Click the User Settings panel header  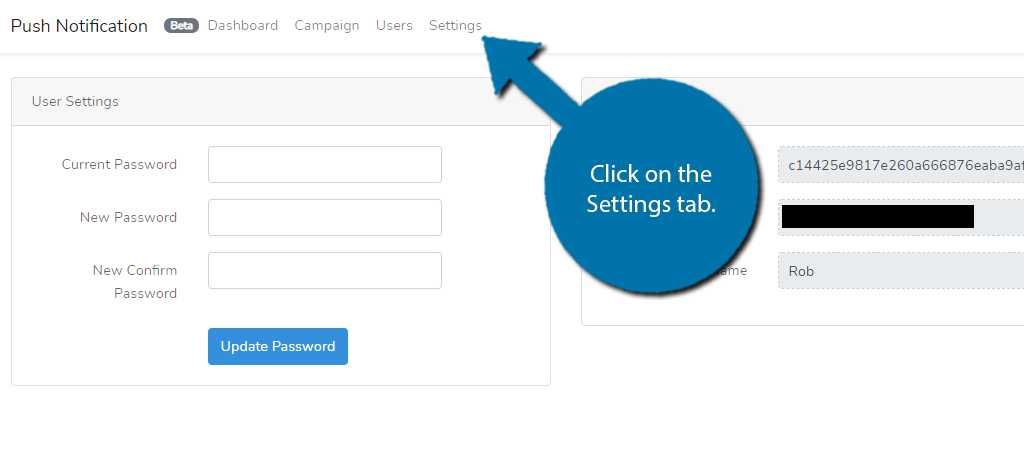[x=280, y=102]
